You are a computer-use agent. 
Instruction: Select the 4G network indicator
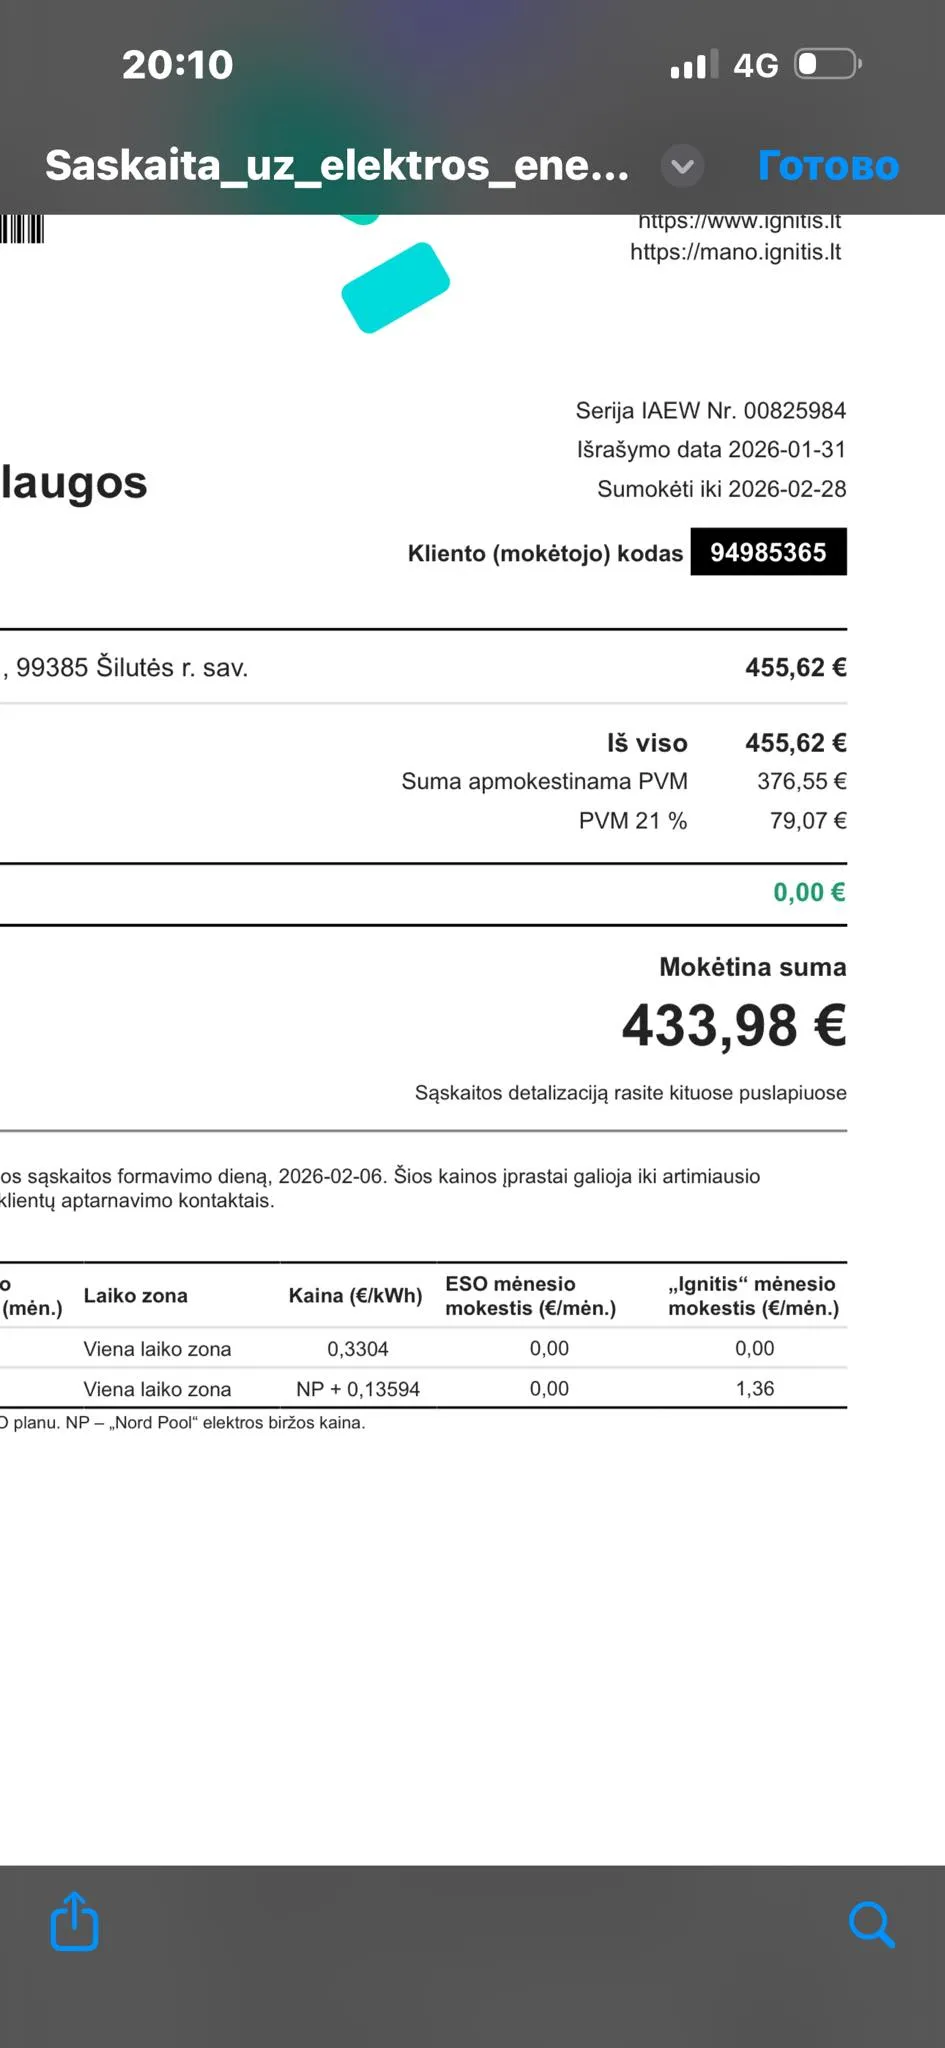(x=757, y=63)
